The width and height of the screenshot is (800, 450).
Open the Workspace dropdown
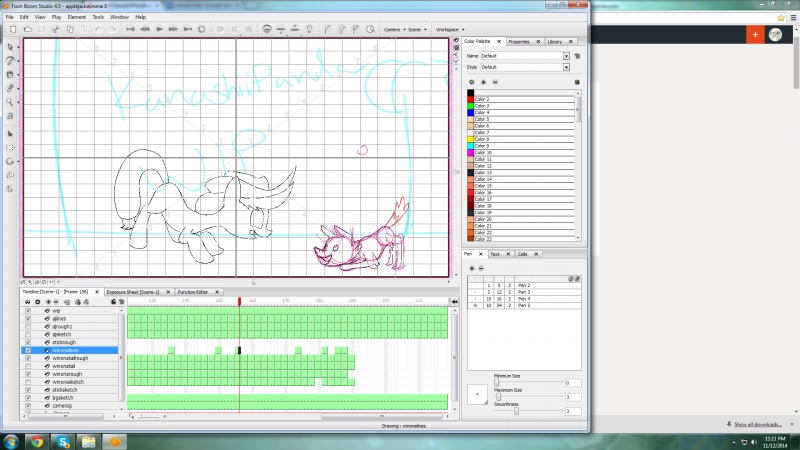point(450,30)
